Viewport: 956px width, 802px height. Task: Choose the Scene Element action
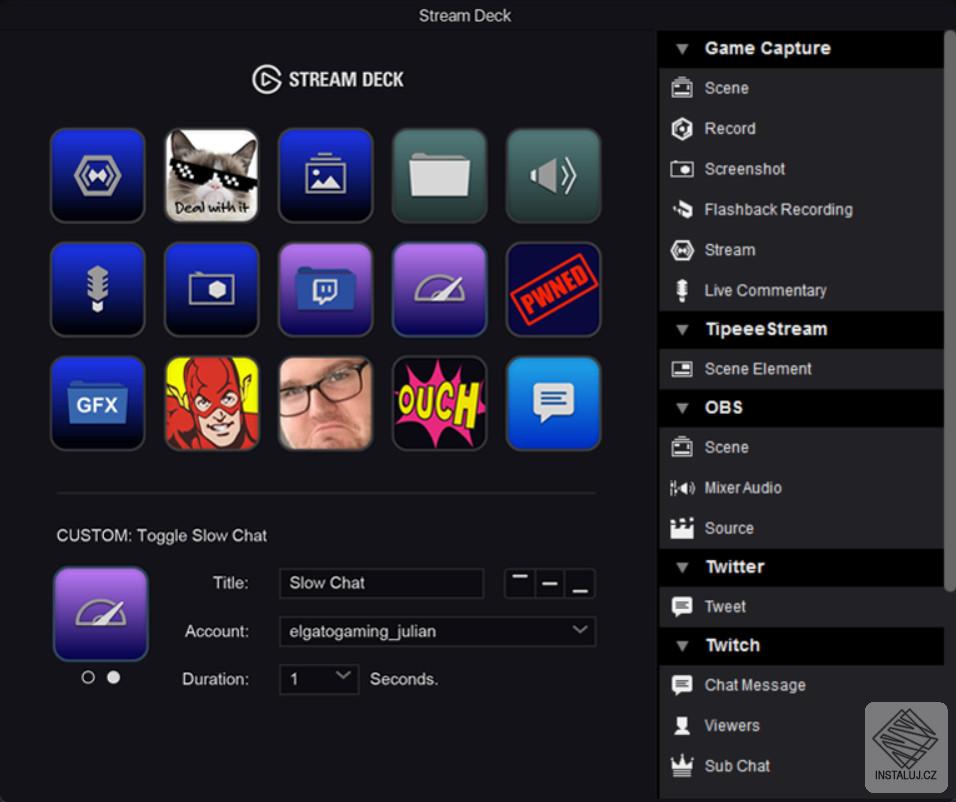point(801,369)
